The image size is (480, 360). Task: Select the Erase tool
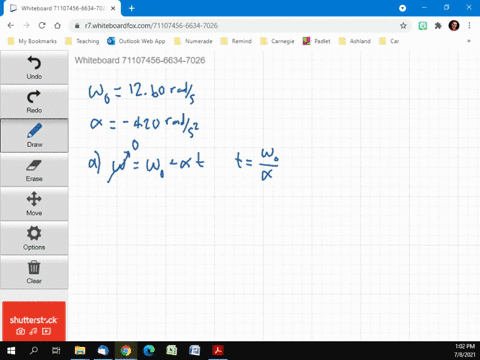[x=34, y=170]
